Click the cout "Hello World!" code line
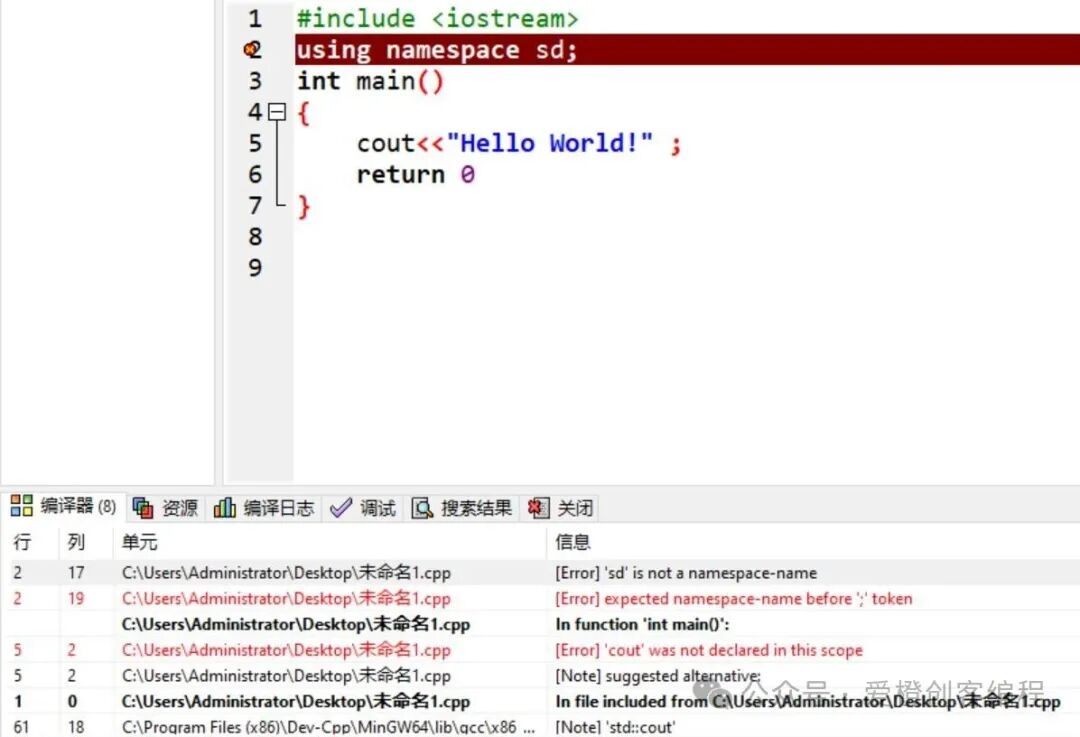The height and width of the screenshot is (737, 1080). point(519,144)
